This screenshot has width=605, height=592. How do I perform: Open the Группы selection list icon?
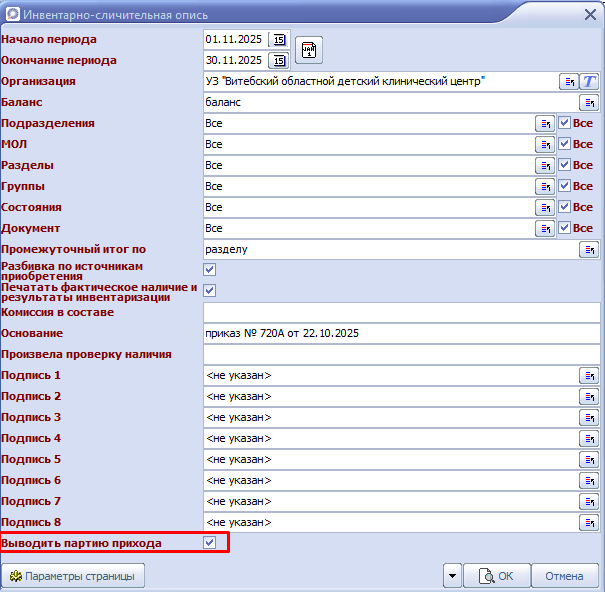click(x=545, y=187)
